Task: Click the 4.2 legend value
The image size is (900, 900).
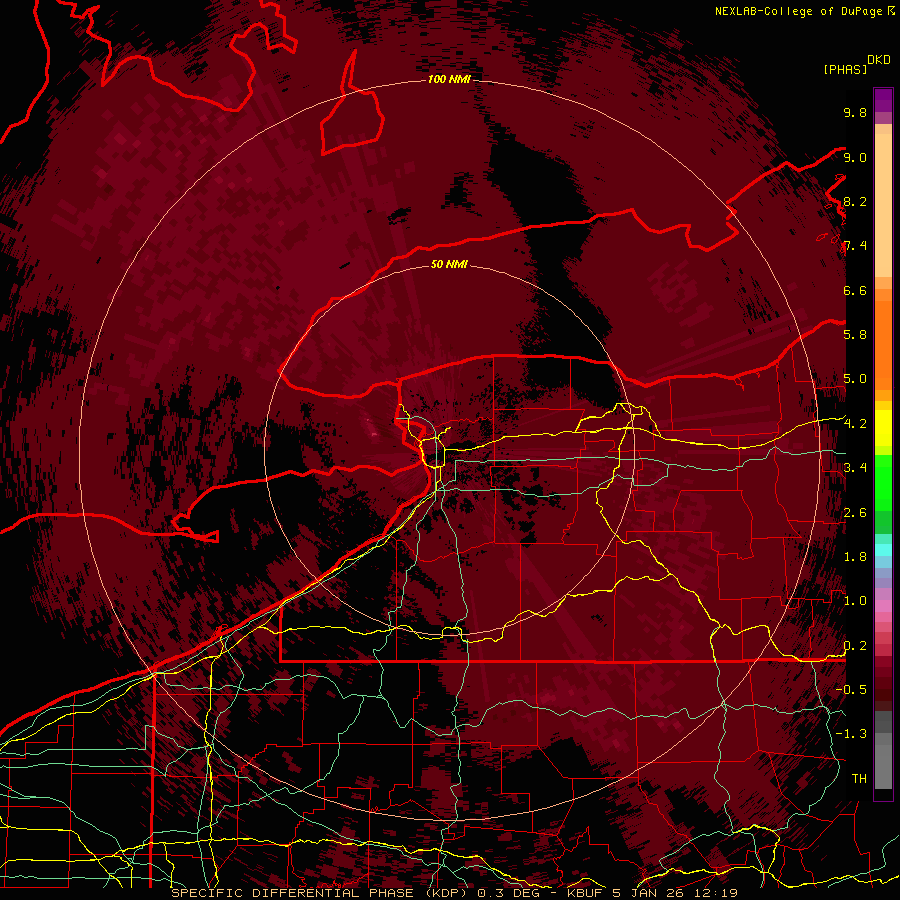Action: pos(855,424)
